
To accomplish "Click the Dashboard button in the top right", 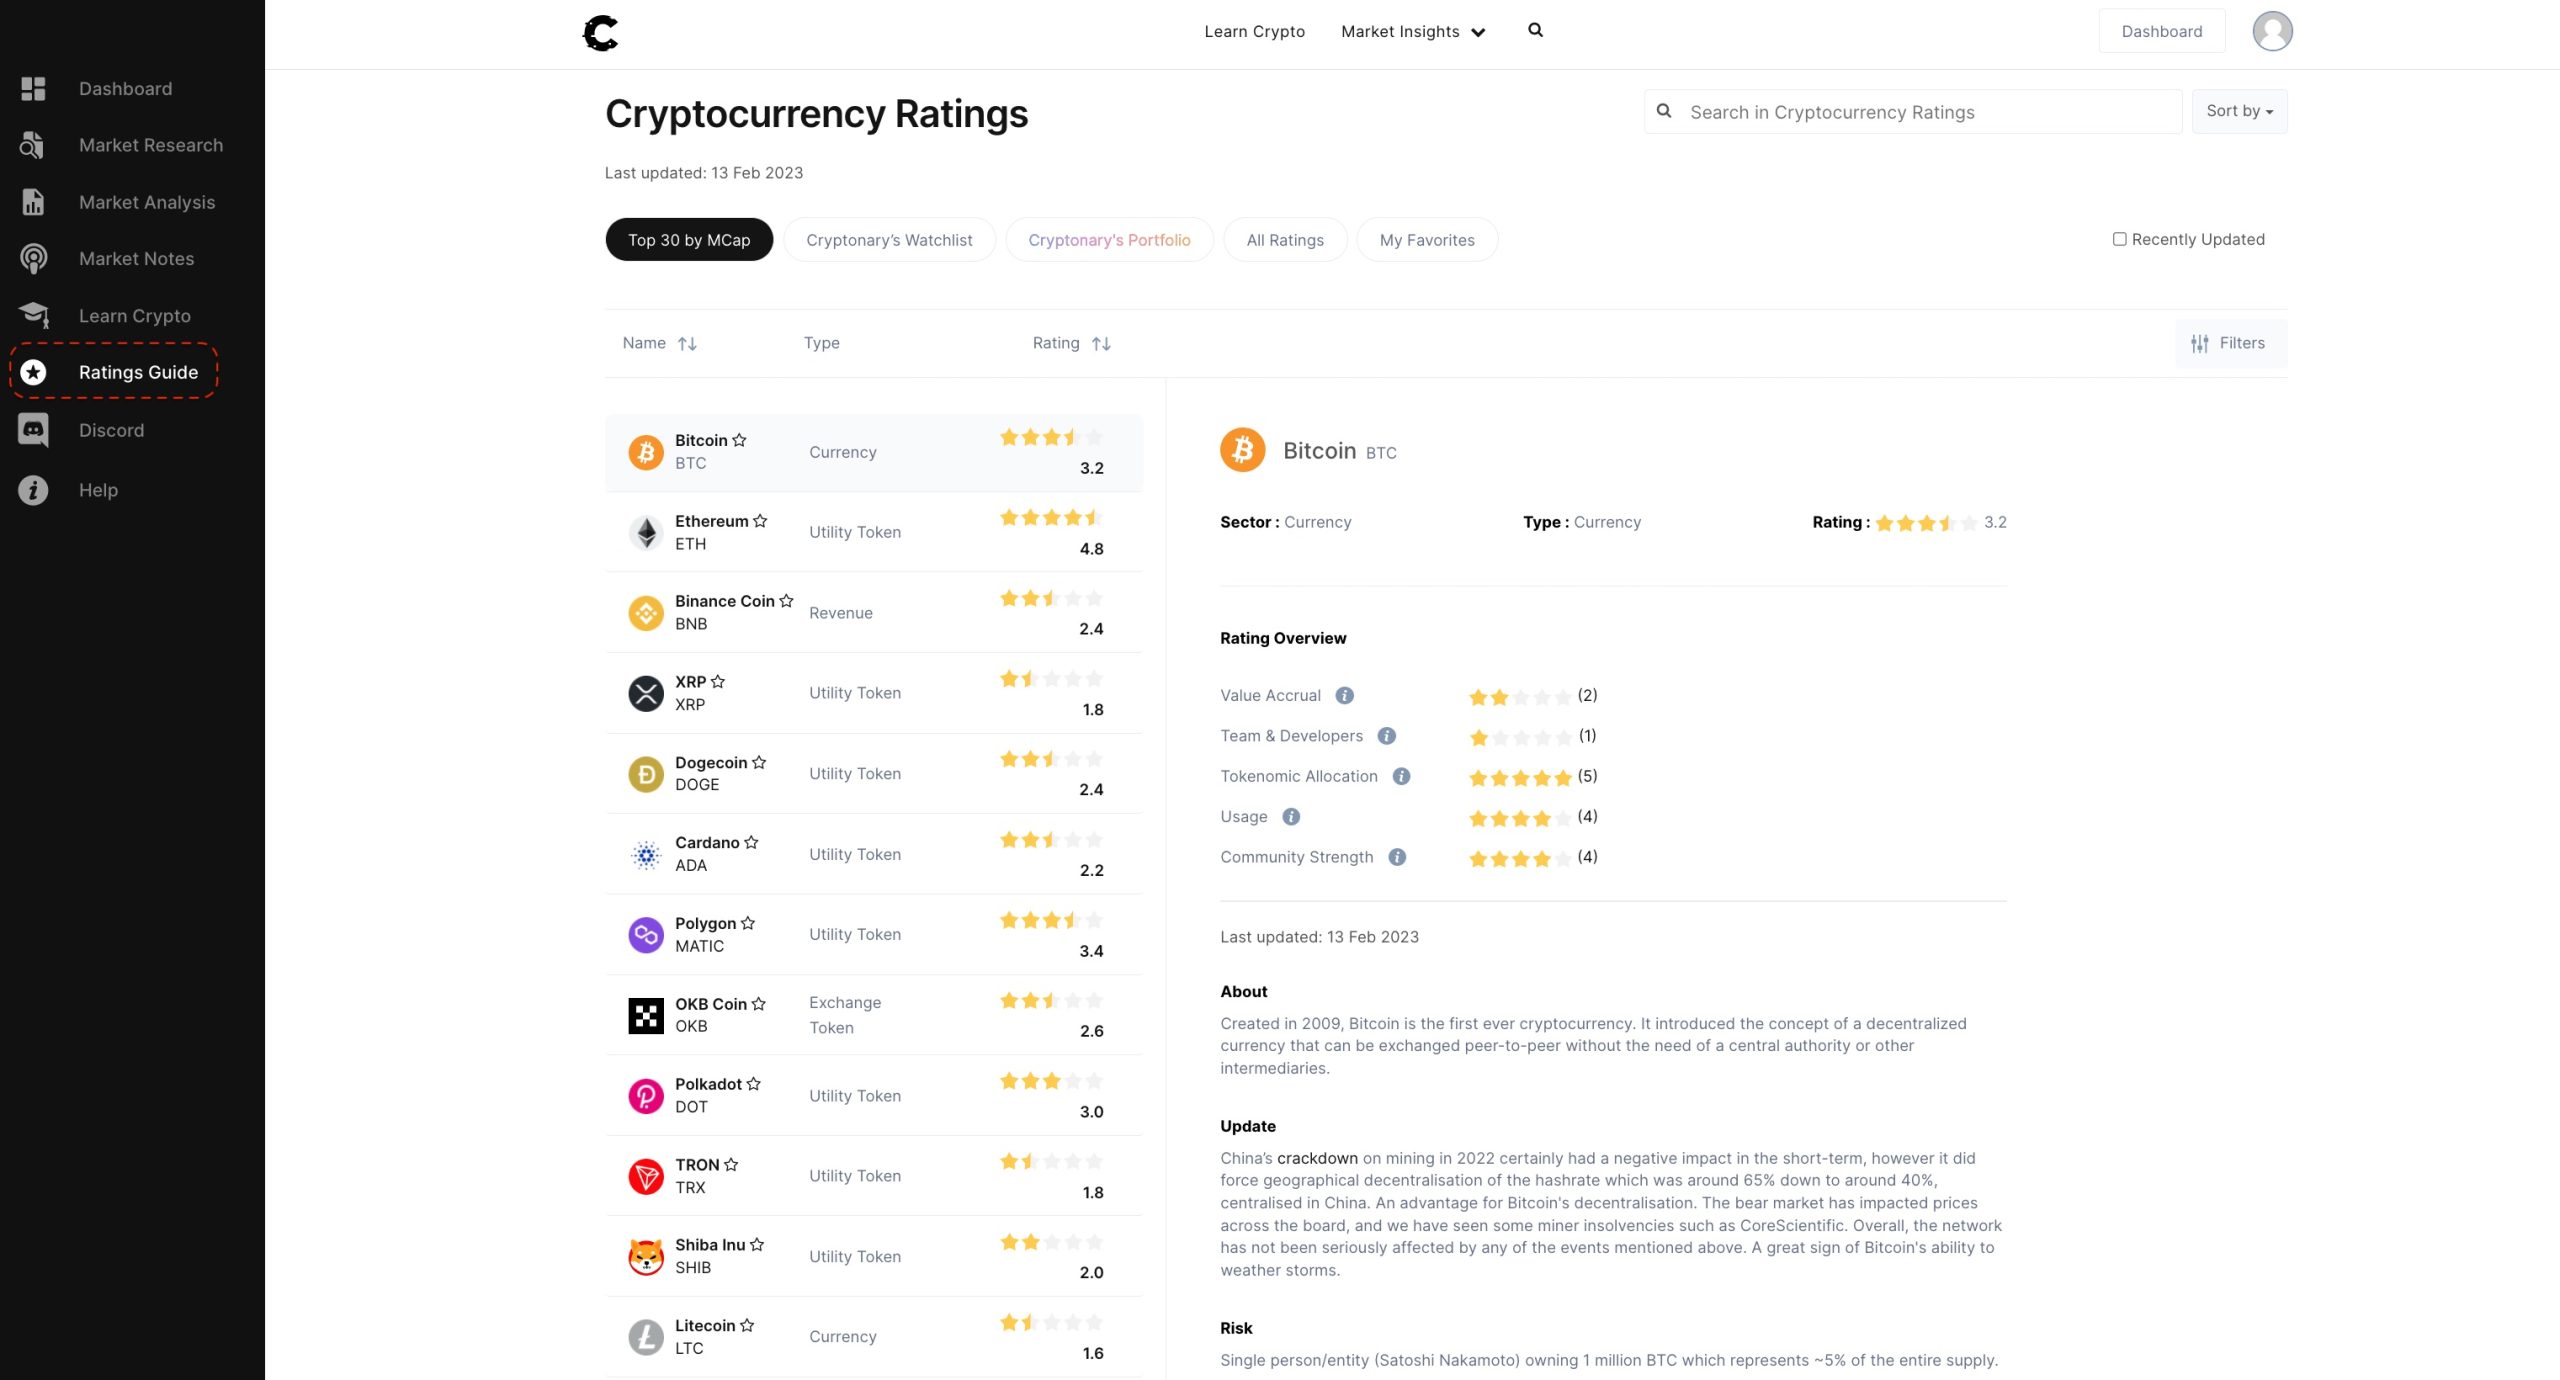I will tap(2162, 30).
